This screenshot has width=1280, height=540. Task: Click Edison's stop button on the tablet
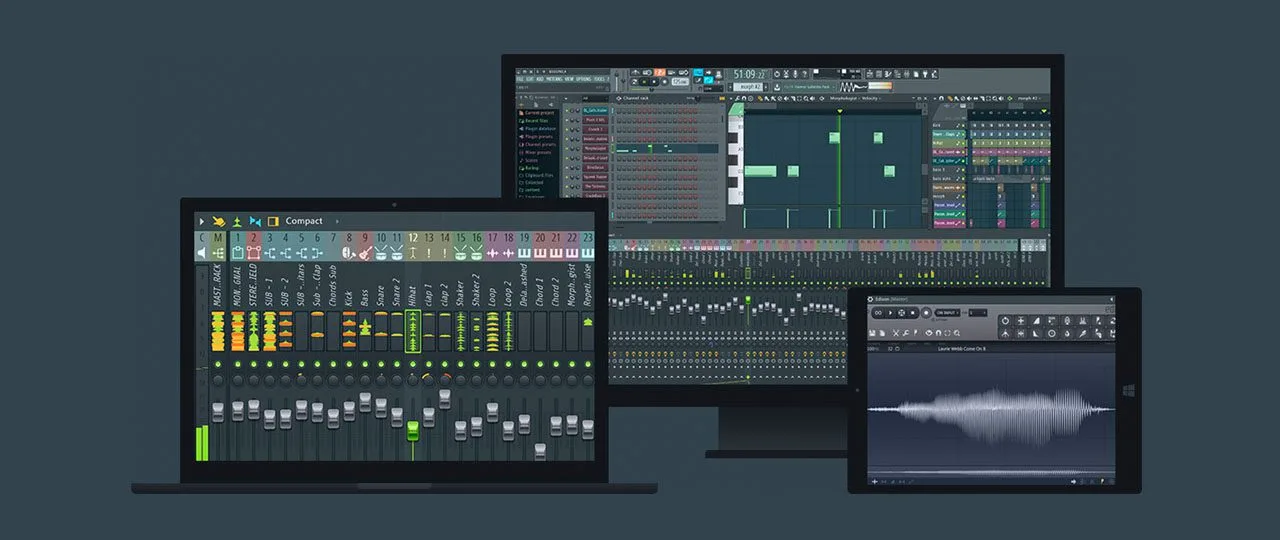tap(913, 313)
